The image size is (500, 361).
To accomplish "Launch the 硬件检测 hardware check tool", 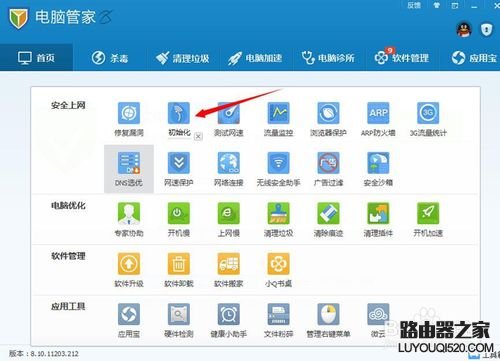I will coord(179,314).
